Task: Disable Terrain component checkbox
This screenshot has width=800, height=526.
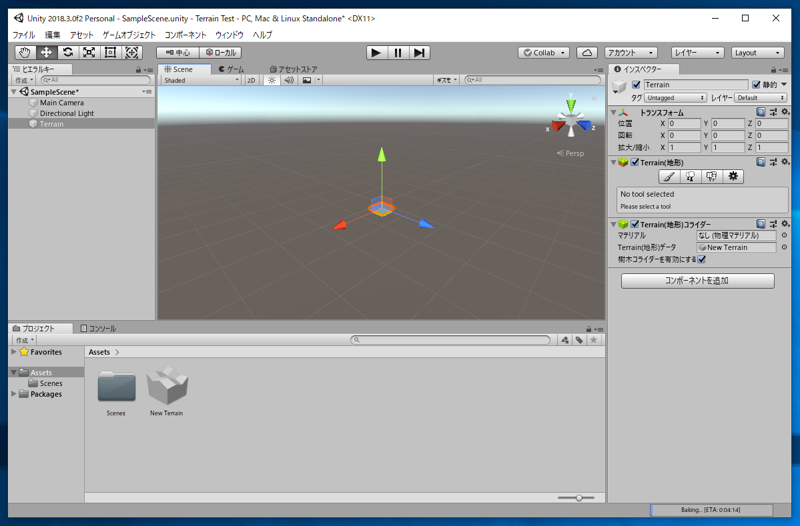Action: (635, 162)
